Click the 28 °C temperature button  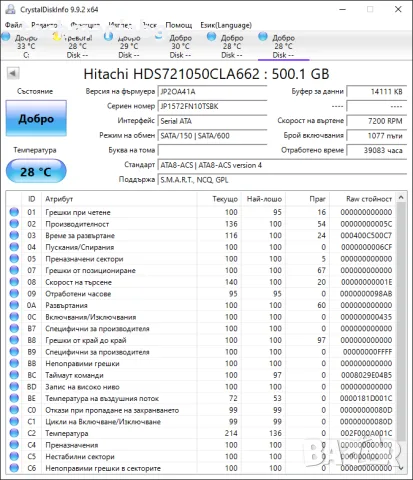[x=36, y=171]
